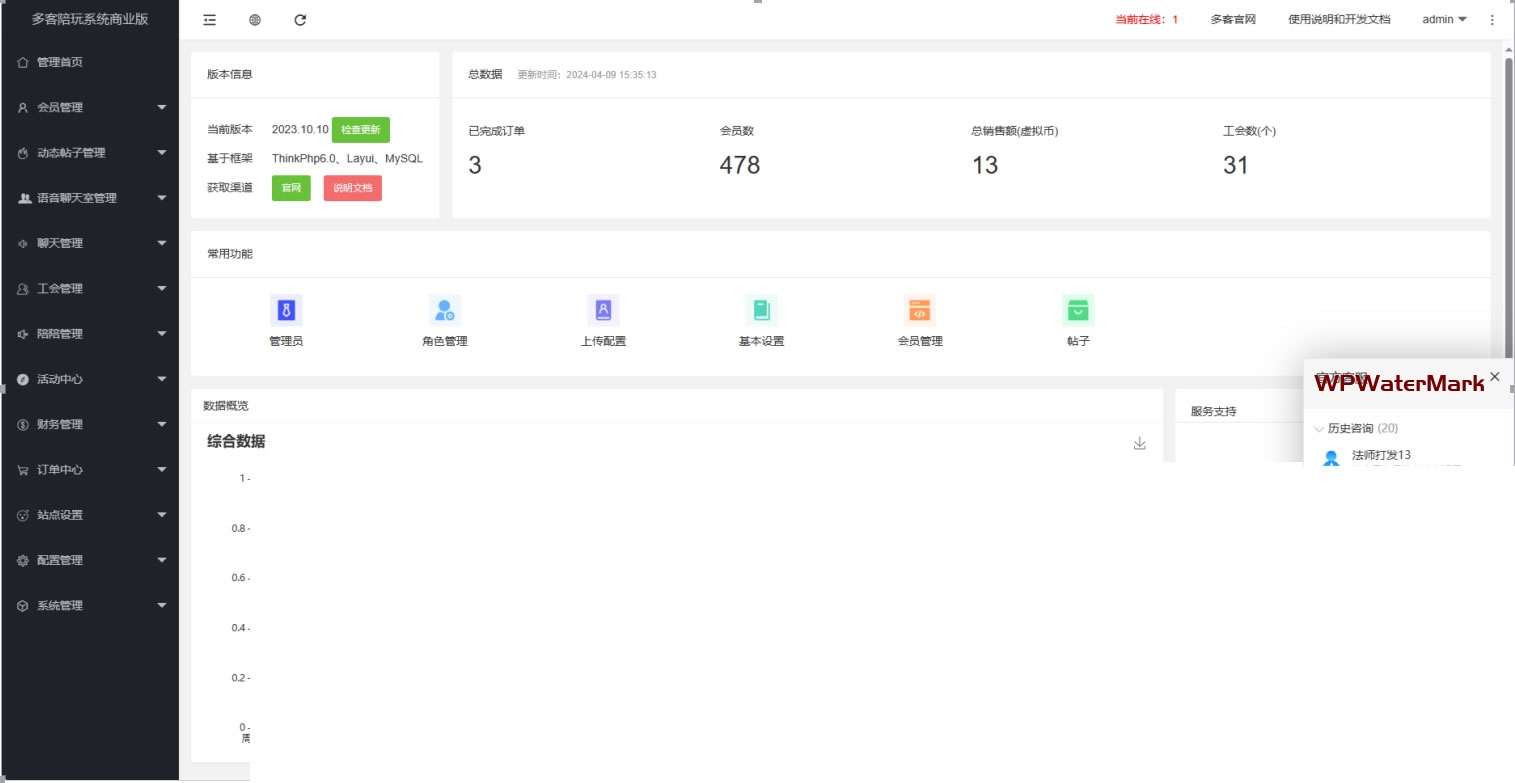This screenshot has width=1515, height=783.
Task: Expand the 会员管理 sidebar menu
Action: (90, 107)
